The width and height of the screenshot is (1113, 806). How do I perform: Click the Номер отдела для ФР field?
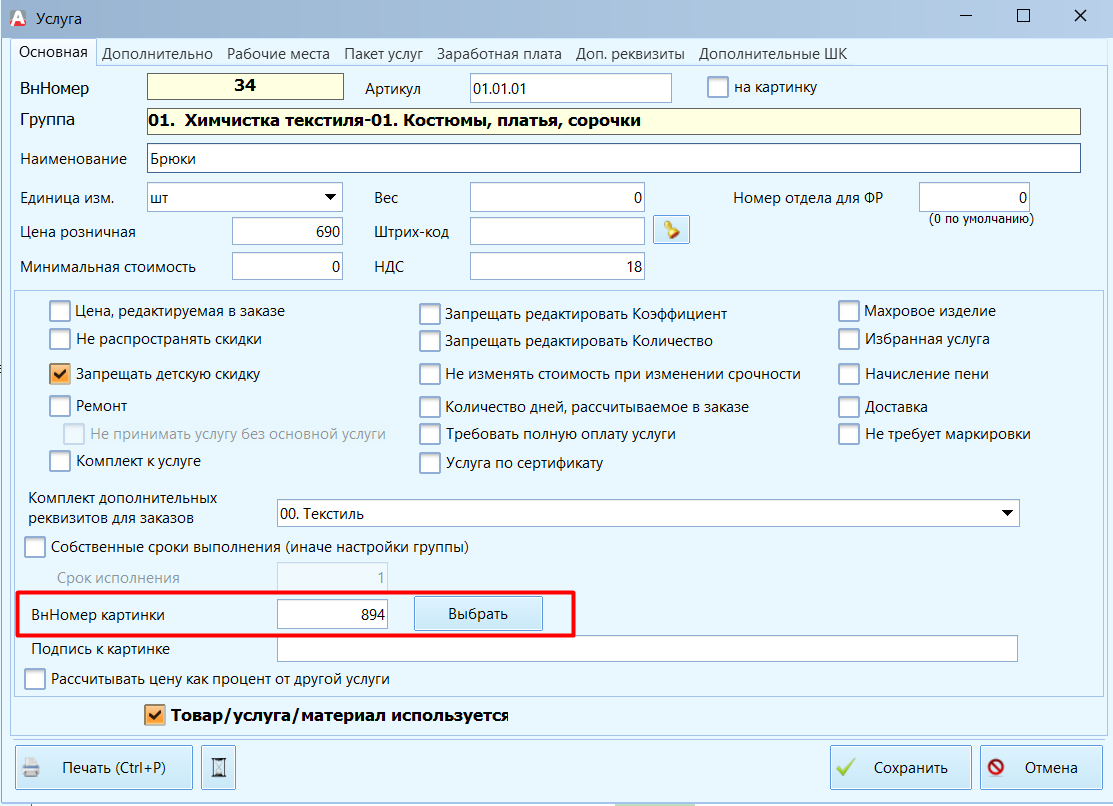[974, 197]
